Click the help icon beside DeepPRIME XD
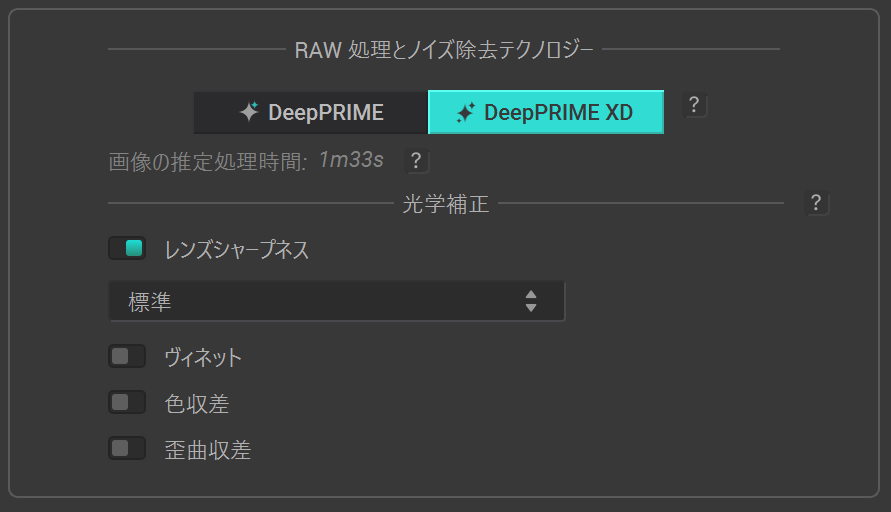The width and height of the screenshot is (891, 512). pos(695,105)
